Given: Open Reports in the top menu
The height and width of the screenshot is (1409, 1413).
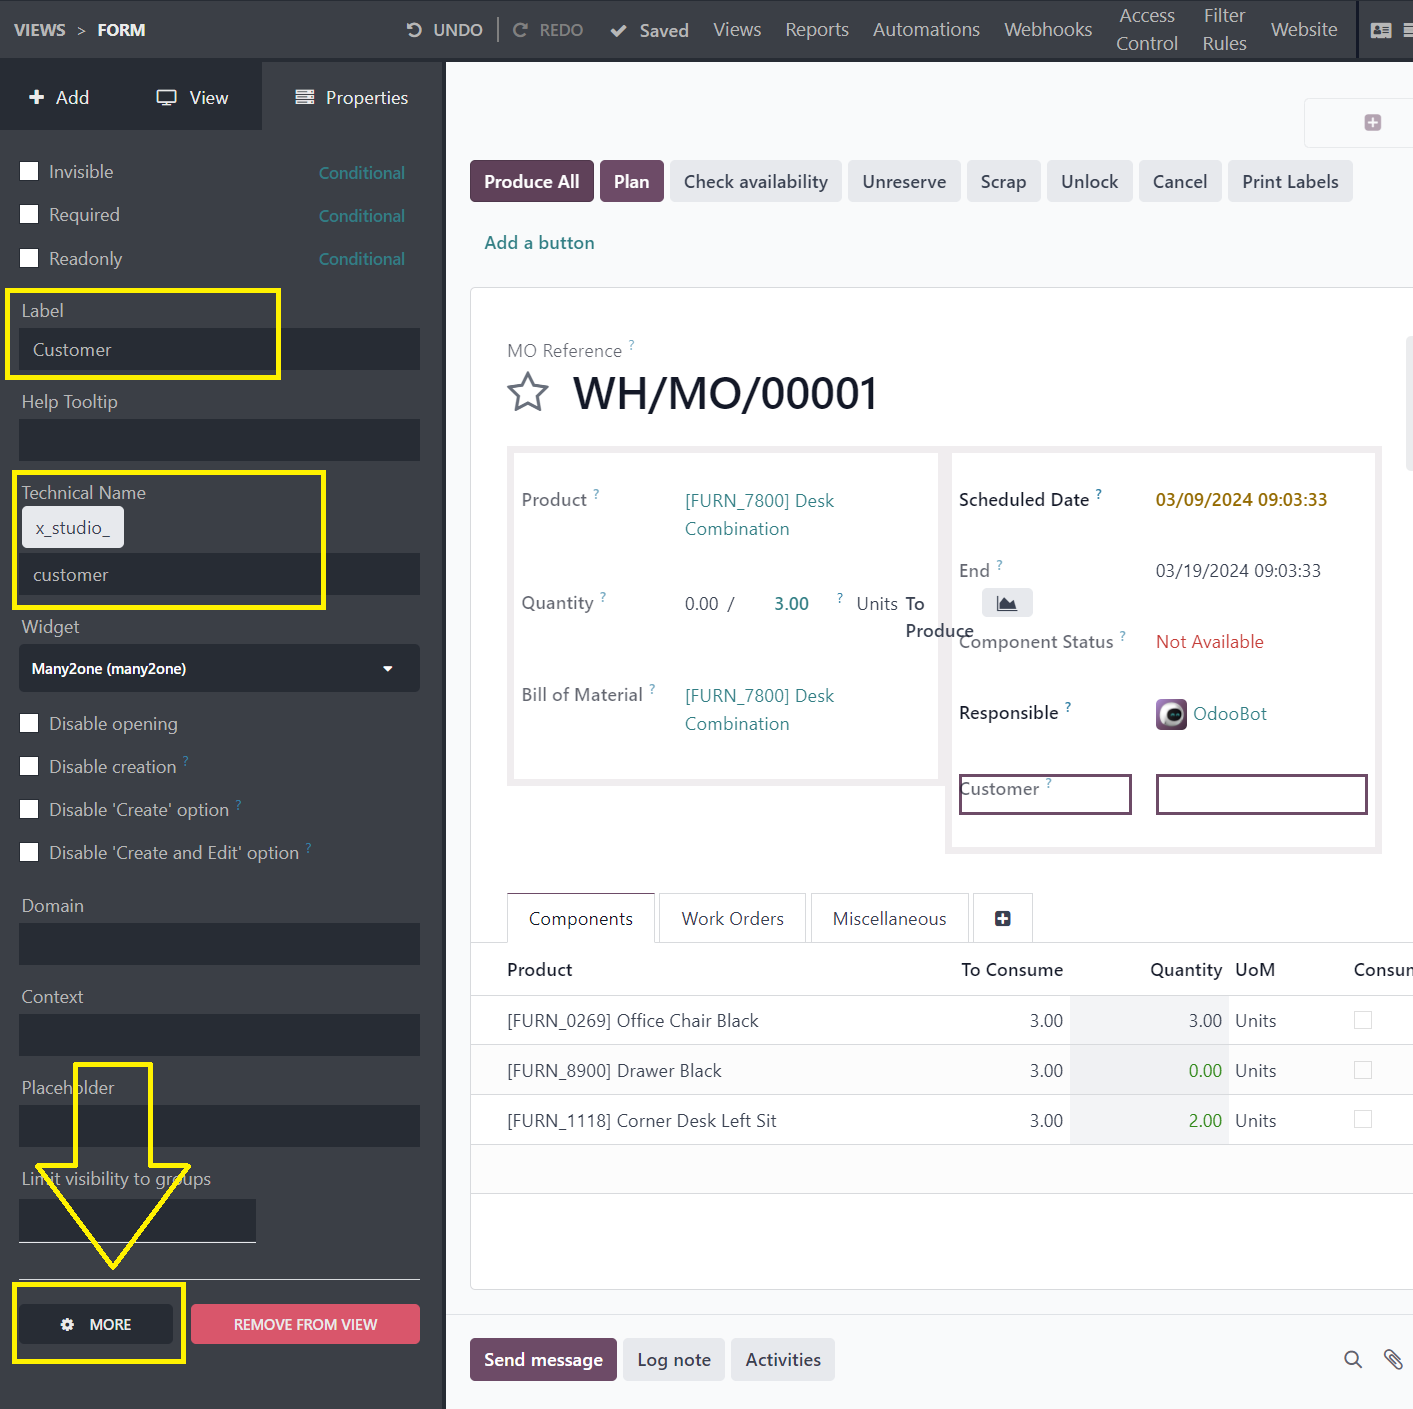Looking at the screenshot, I should click(x=817, y=30).
